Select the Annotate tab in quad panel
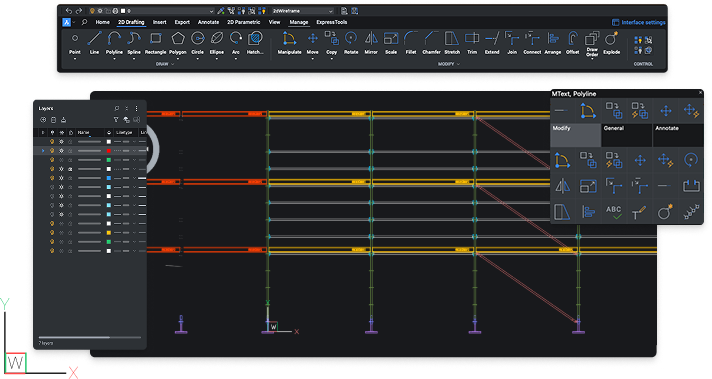712x379 pixels. pos(678,135)
